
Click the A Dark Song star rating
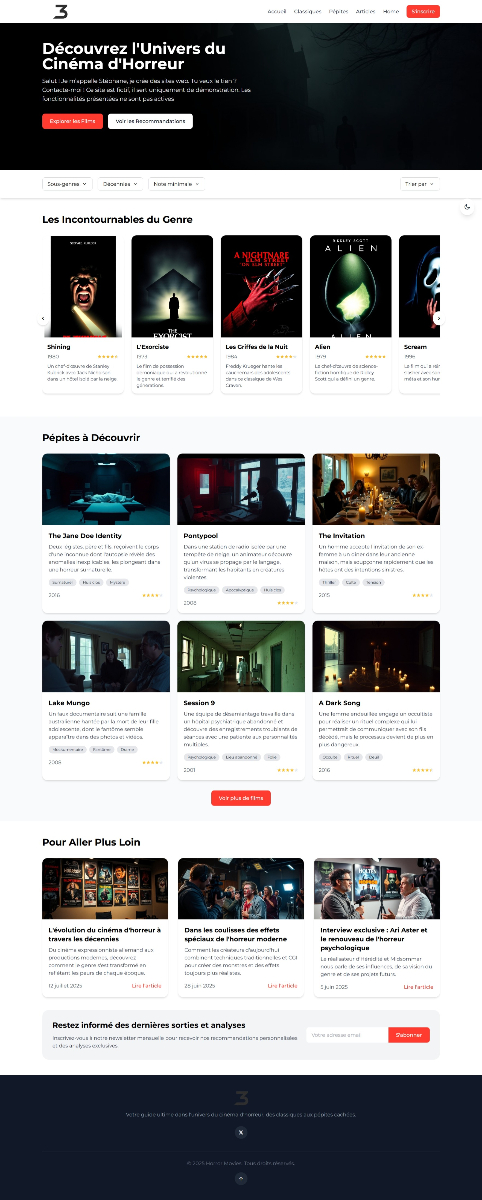(422, 770)
